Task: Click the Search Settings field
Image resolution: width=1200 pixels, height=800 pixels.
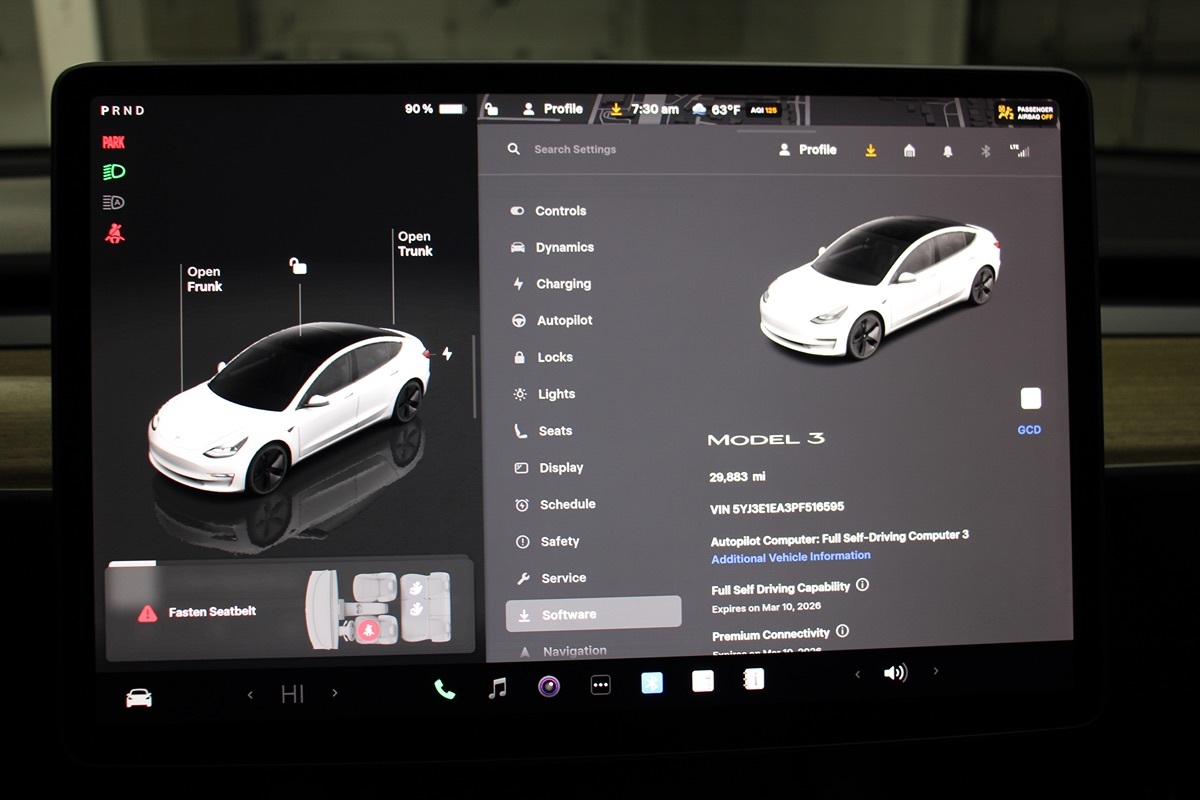Action: 575,149
